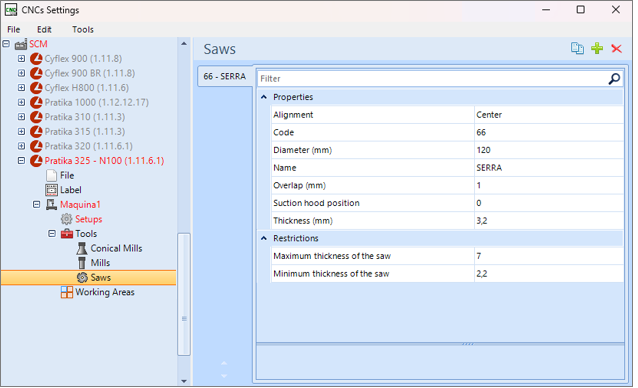This screenshot has width=638, height=388.
Task: Click the Saws blade icon
Action: click(82, 277)
